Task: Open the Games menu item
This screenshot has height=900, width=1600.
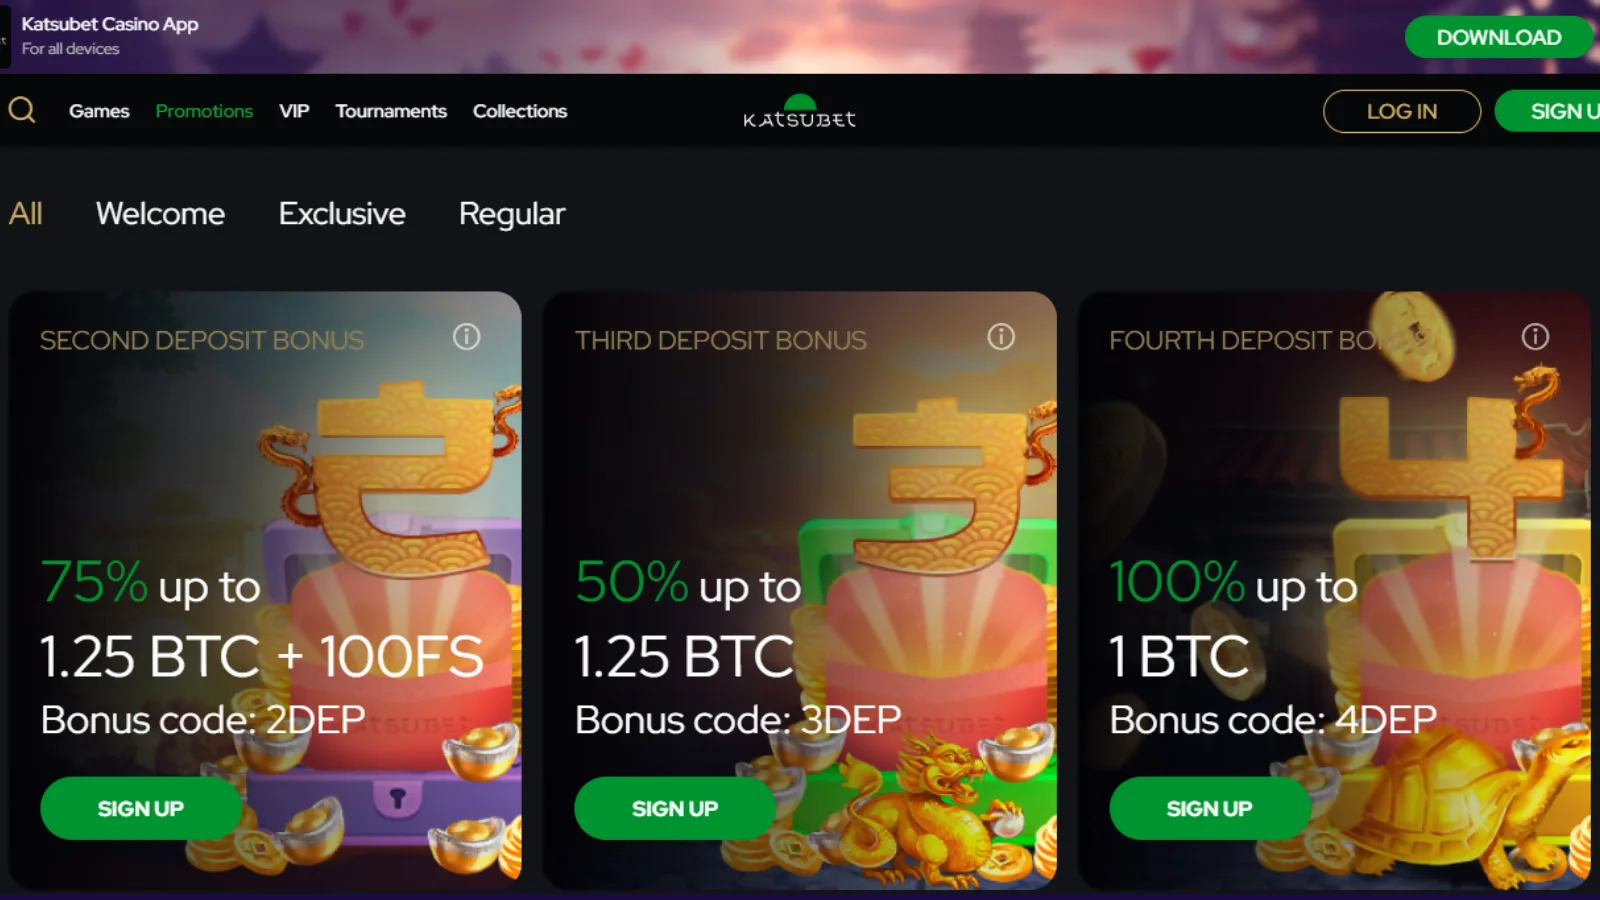Action: pyautogui.click(x=99, y=111)
